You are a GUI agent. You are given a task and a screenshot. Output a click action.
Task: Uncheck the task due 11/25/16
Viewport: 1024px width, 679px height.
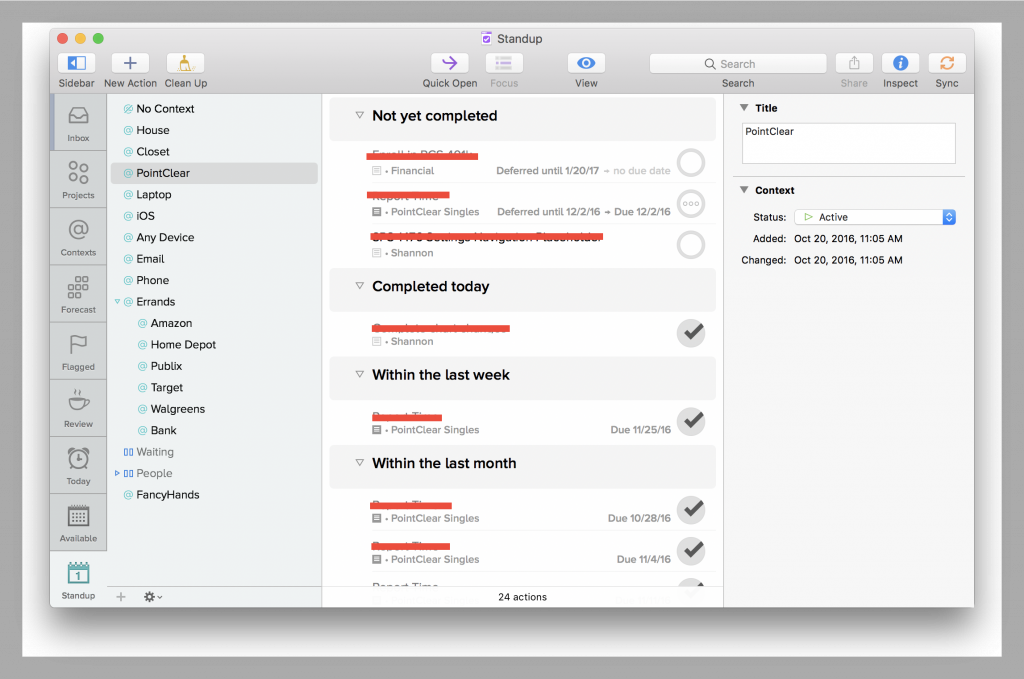[x=691, y=421]
